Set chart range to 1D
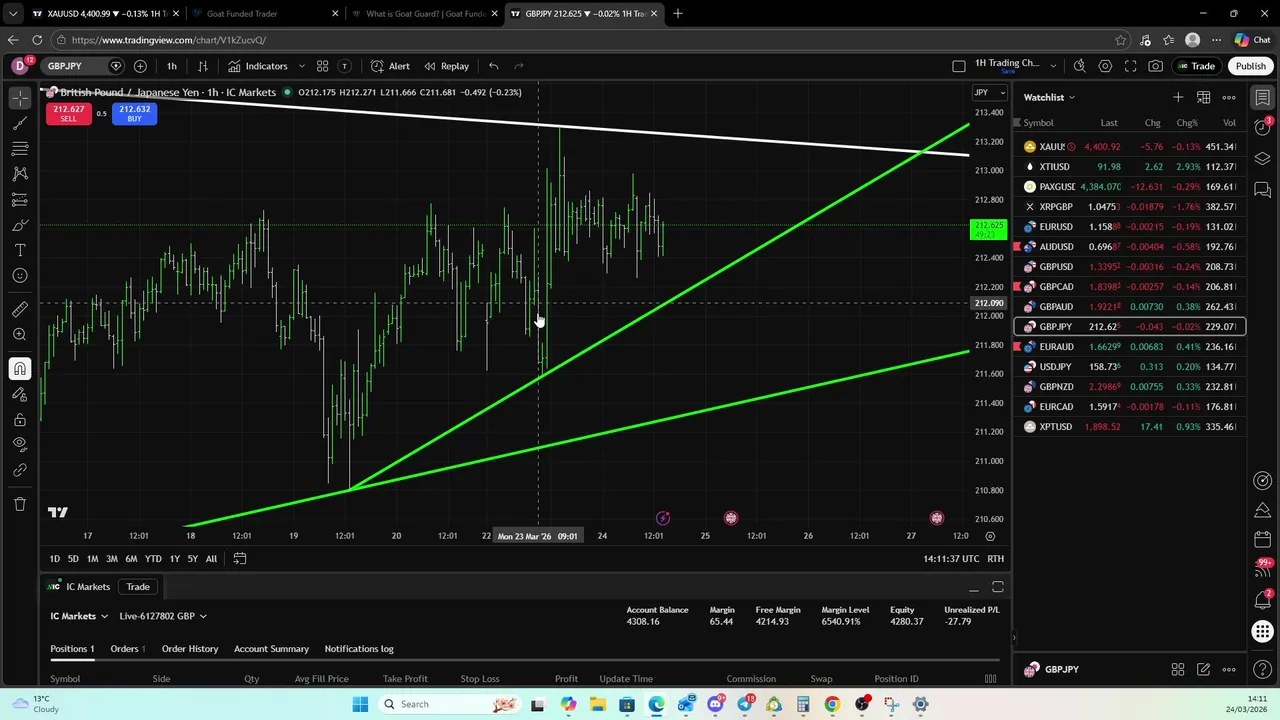The width and height of the screenshot is (1280, 720). (55, 559)
